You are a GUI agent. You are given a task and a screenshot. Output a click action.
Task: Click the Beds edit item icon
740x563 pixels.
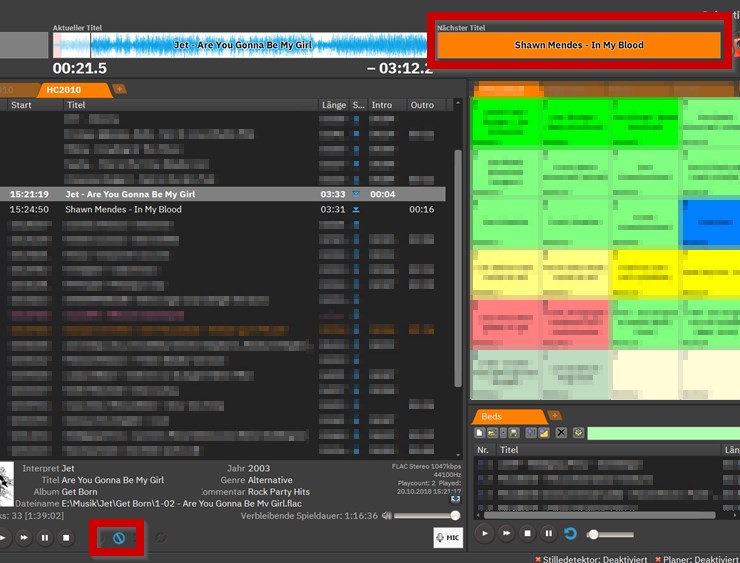543,433
